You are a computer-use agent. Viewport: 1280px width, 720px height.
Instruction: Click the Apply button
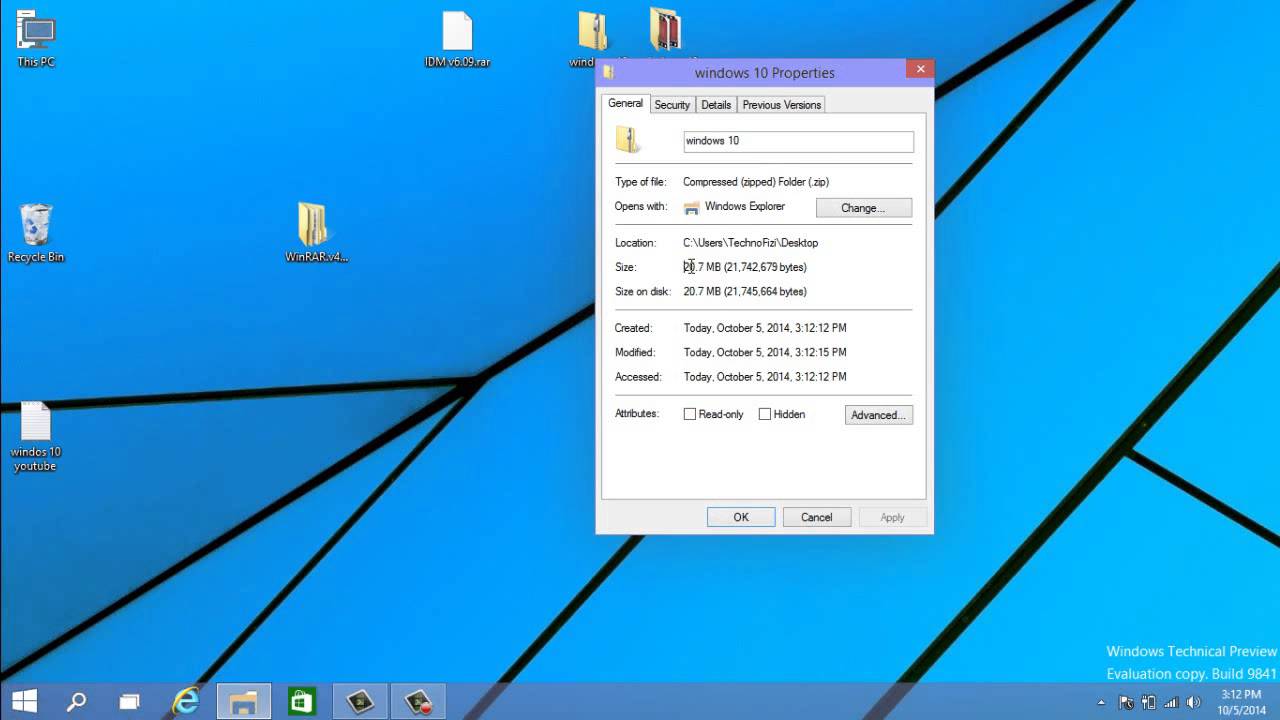(892, 517)
